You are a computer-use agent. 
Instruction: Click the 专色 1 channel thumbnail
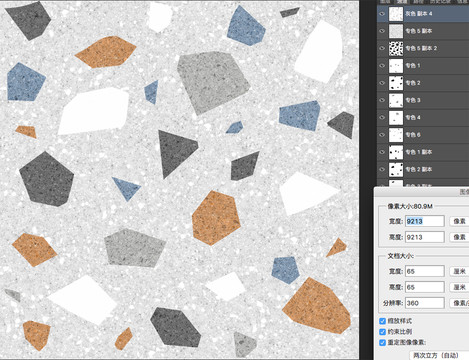396,66
